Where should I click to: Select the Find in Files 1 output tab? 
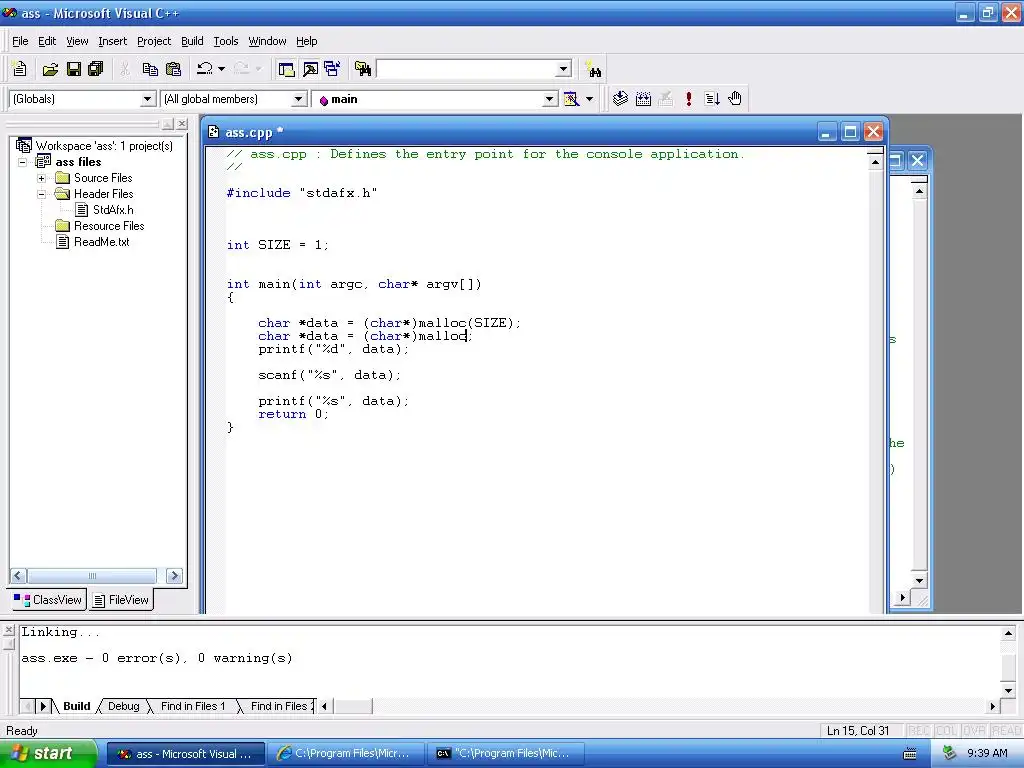[x=193, y=706]
